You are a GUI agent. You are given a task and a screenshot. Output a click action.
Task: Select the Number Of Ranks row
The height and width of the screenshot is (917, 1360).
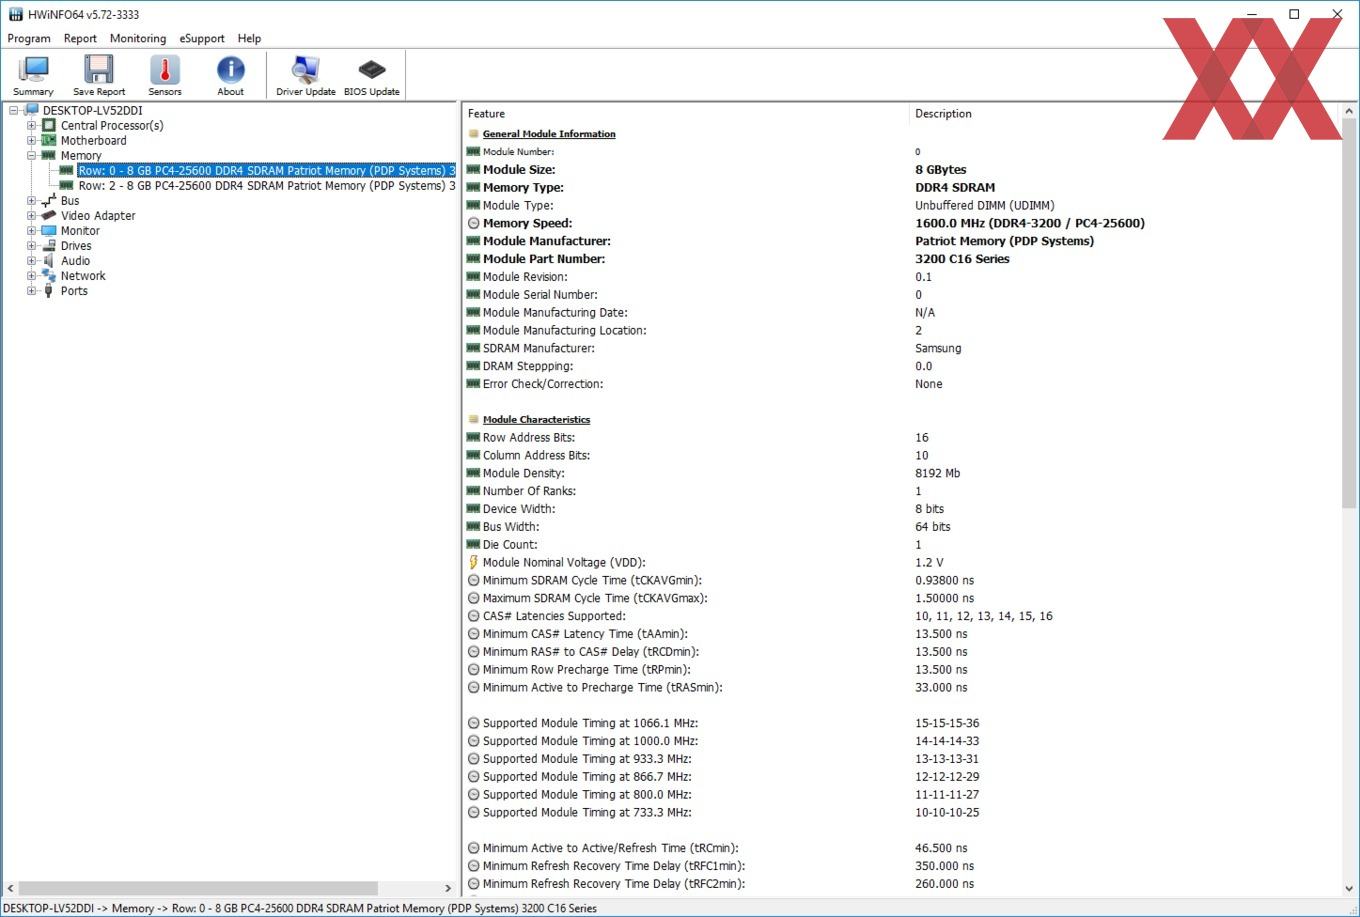click(902, 491)
